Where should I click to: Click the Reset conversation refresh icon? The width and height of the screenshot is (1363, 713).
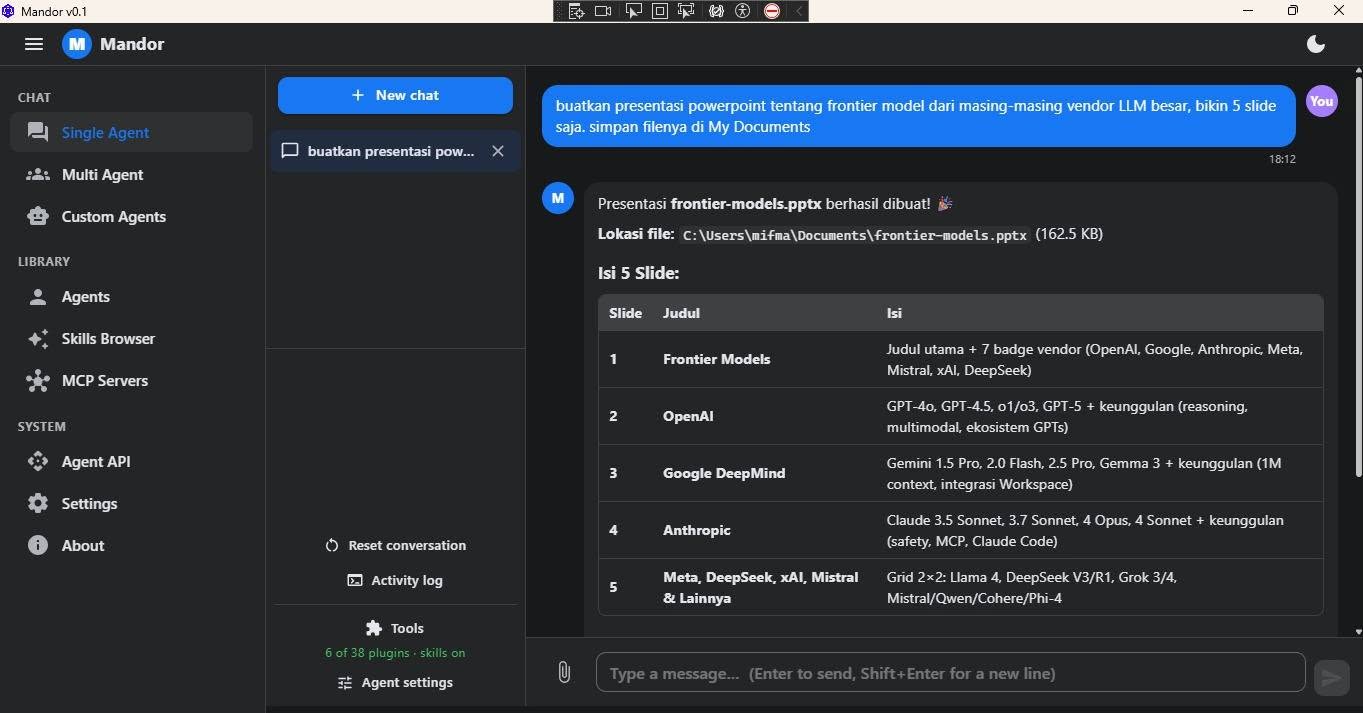click(x=332, y=545)
